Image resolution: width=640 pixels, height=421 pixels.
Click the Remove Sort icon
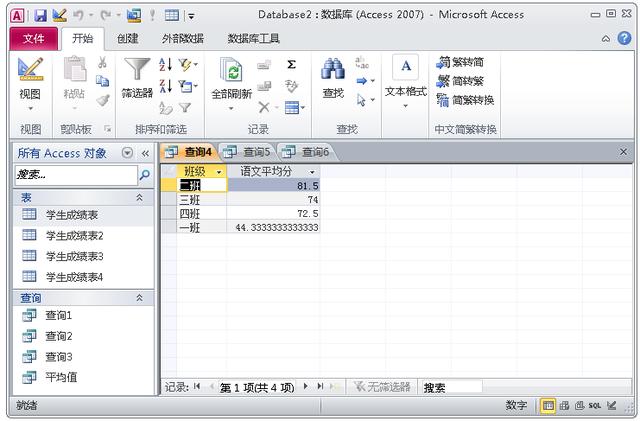coord(165,107)
